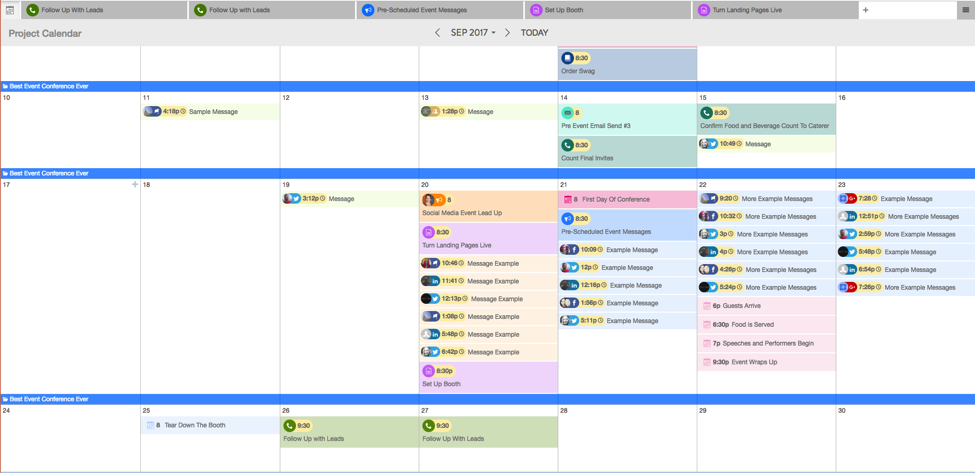This screenshot has height=473, width=975.
Task: Click the calendar view icon at top-left
Action: 10,10
